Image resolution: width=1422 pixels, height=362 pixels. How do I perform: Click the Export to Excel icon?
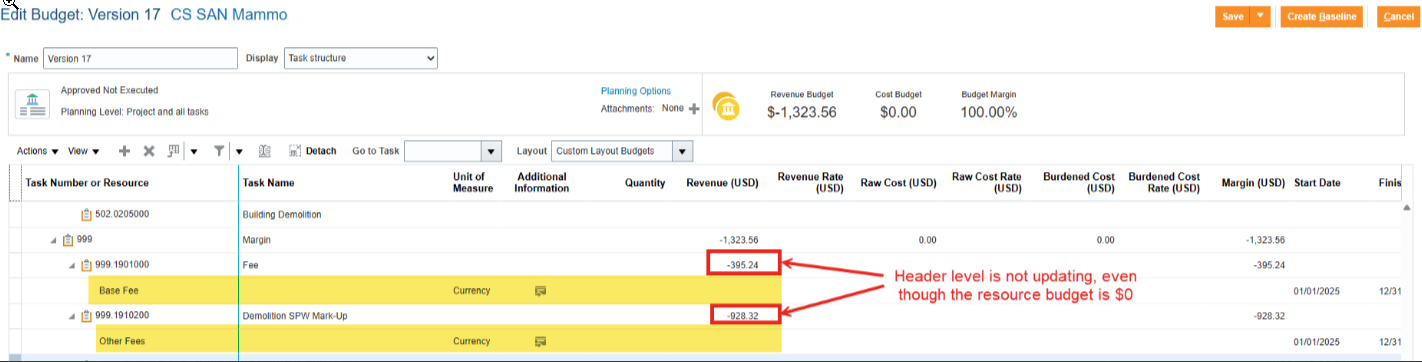tap(265, 151)
